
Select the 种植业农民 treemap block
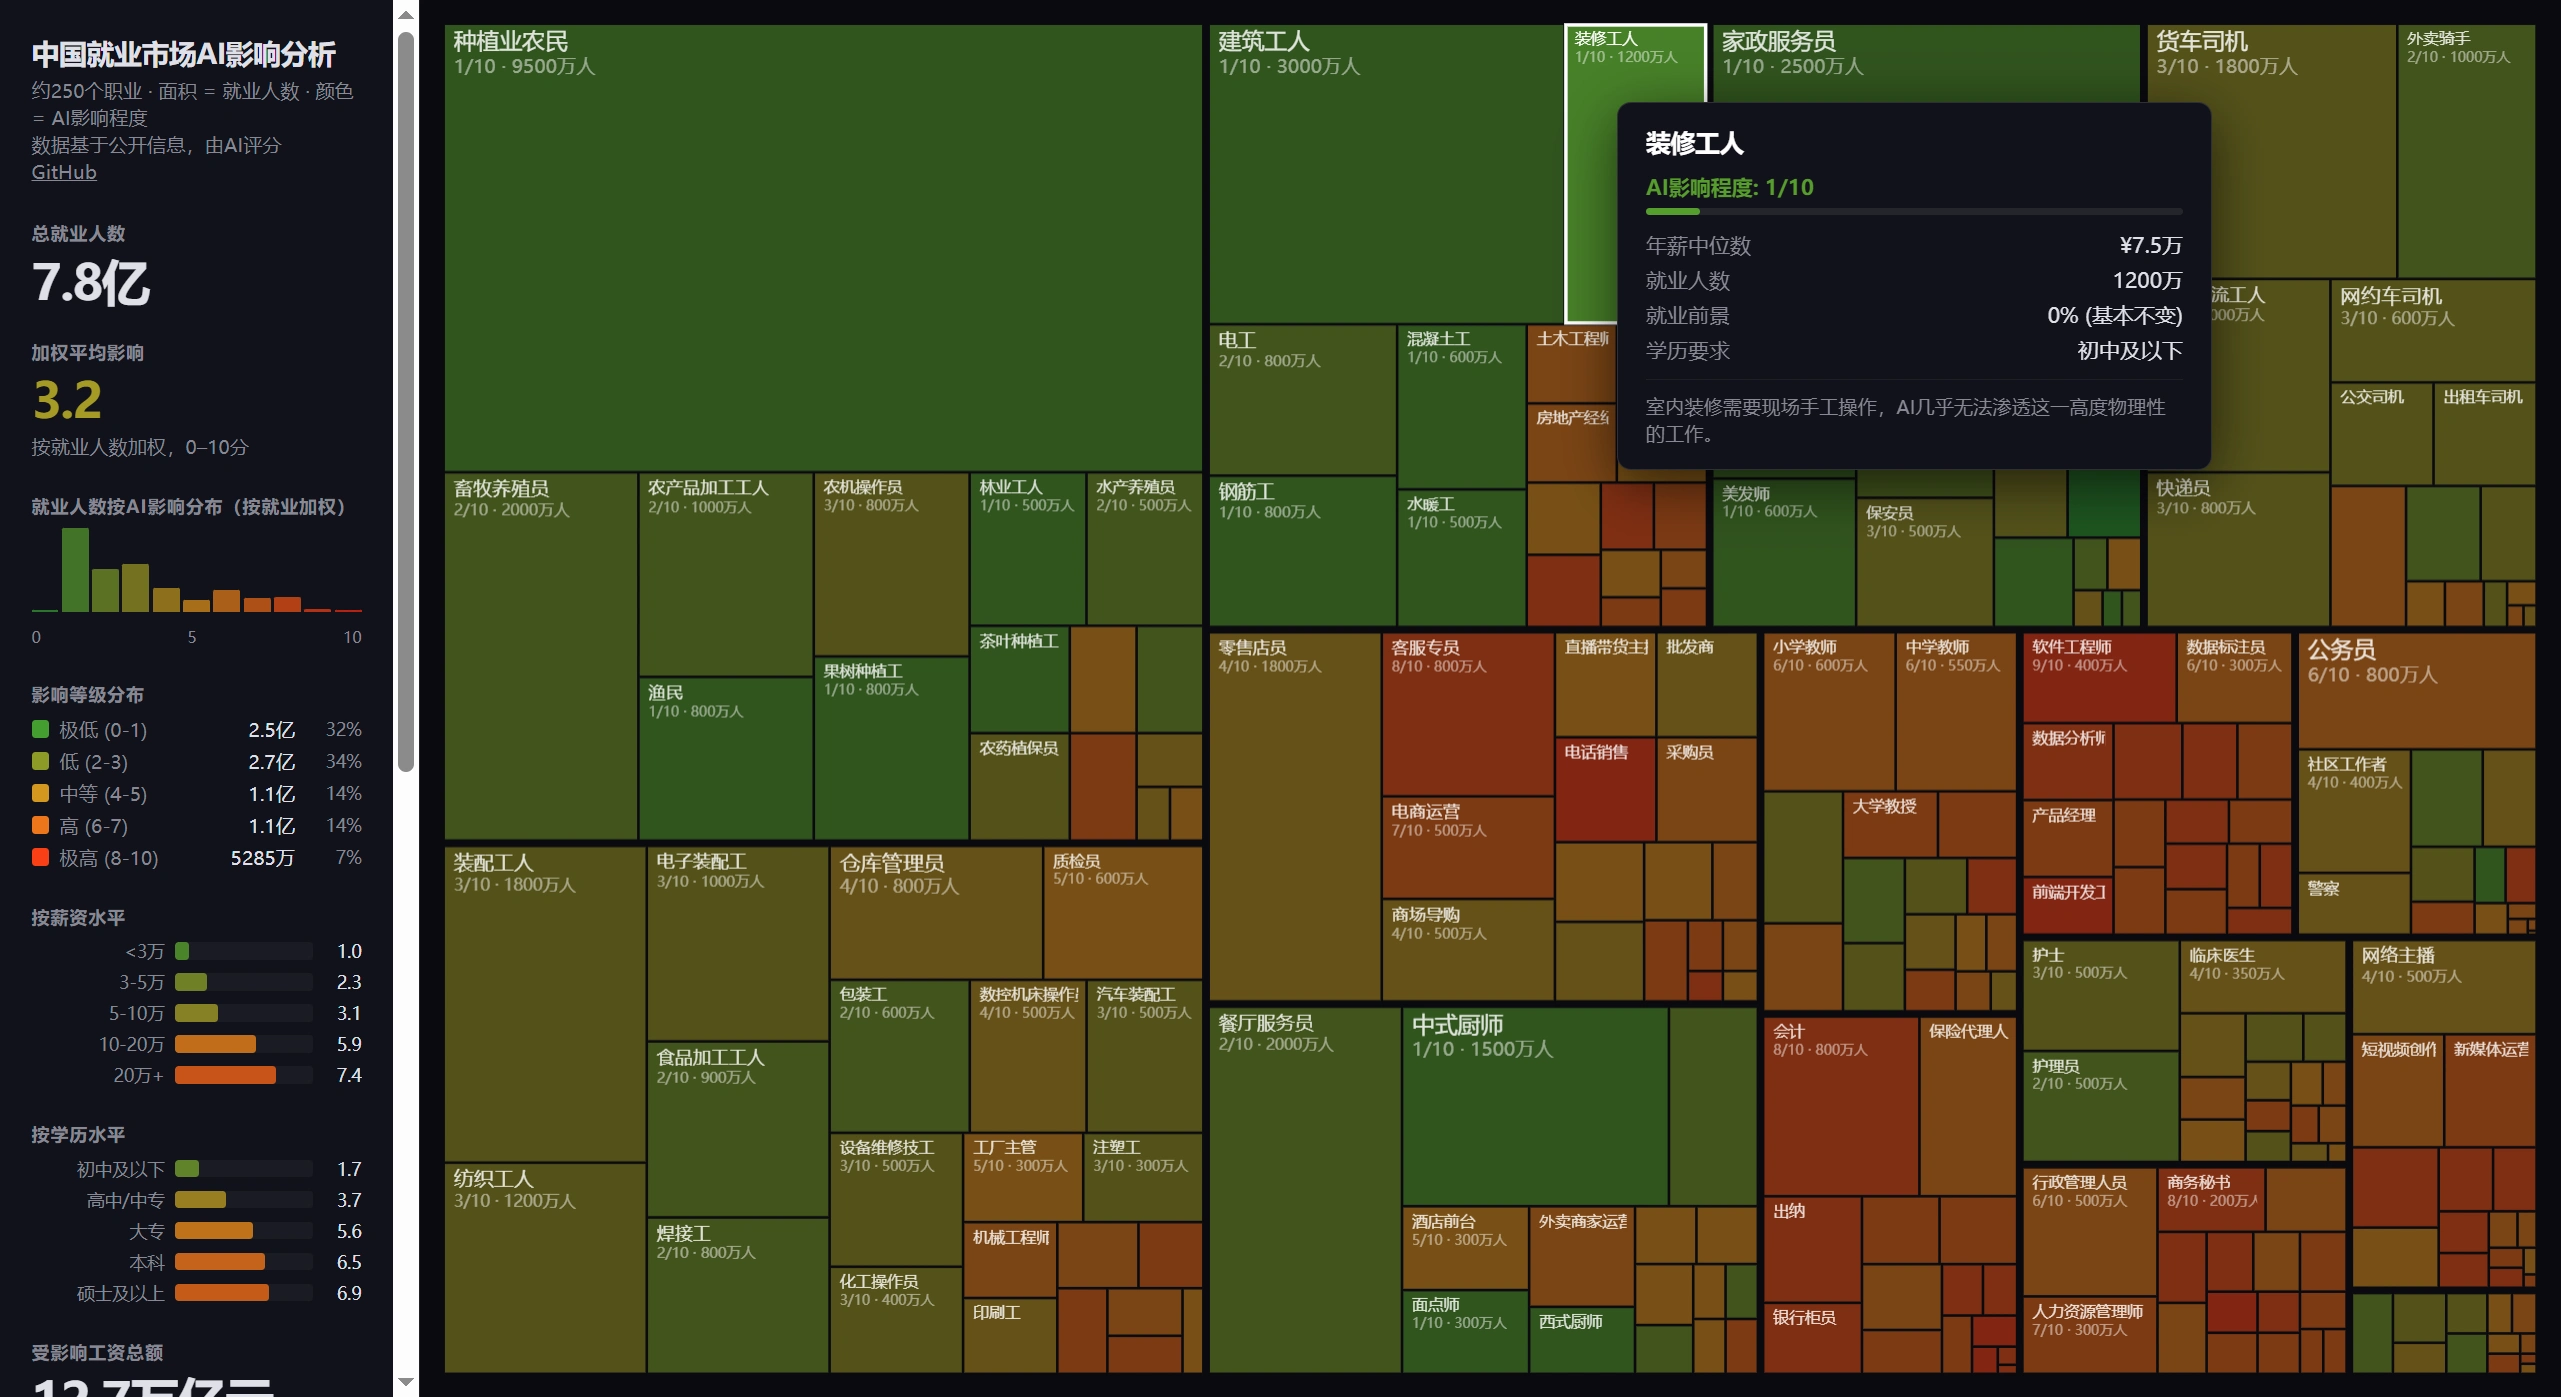coord(822,250)
